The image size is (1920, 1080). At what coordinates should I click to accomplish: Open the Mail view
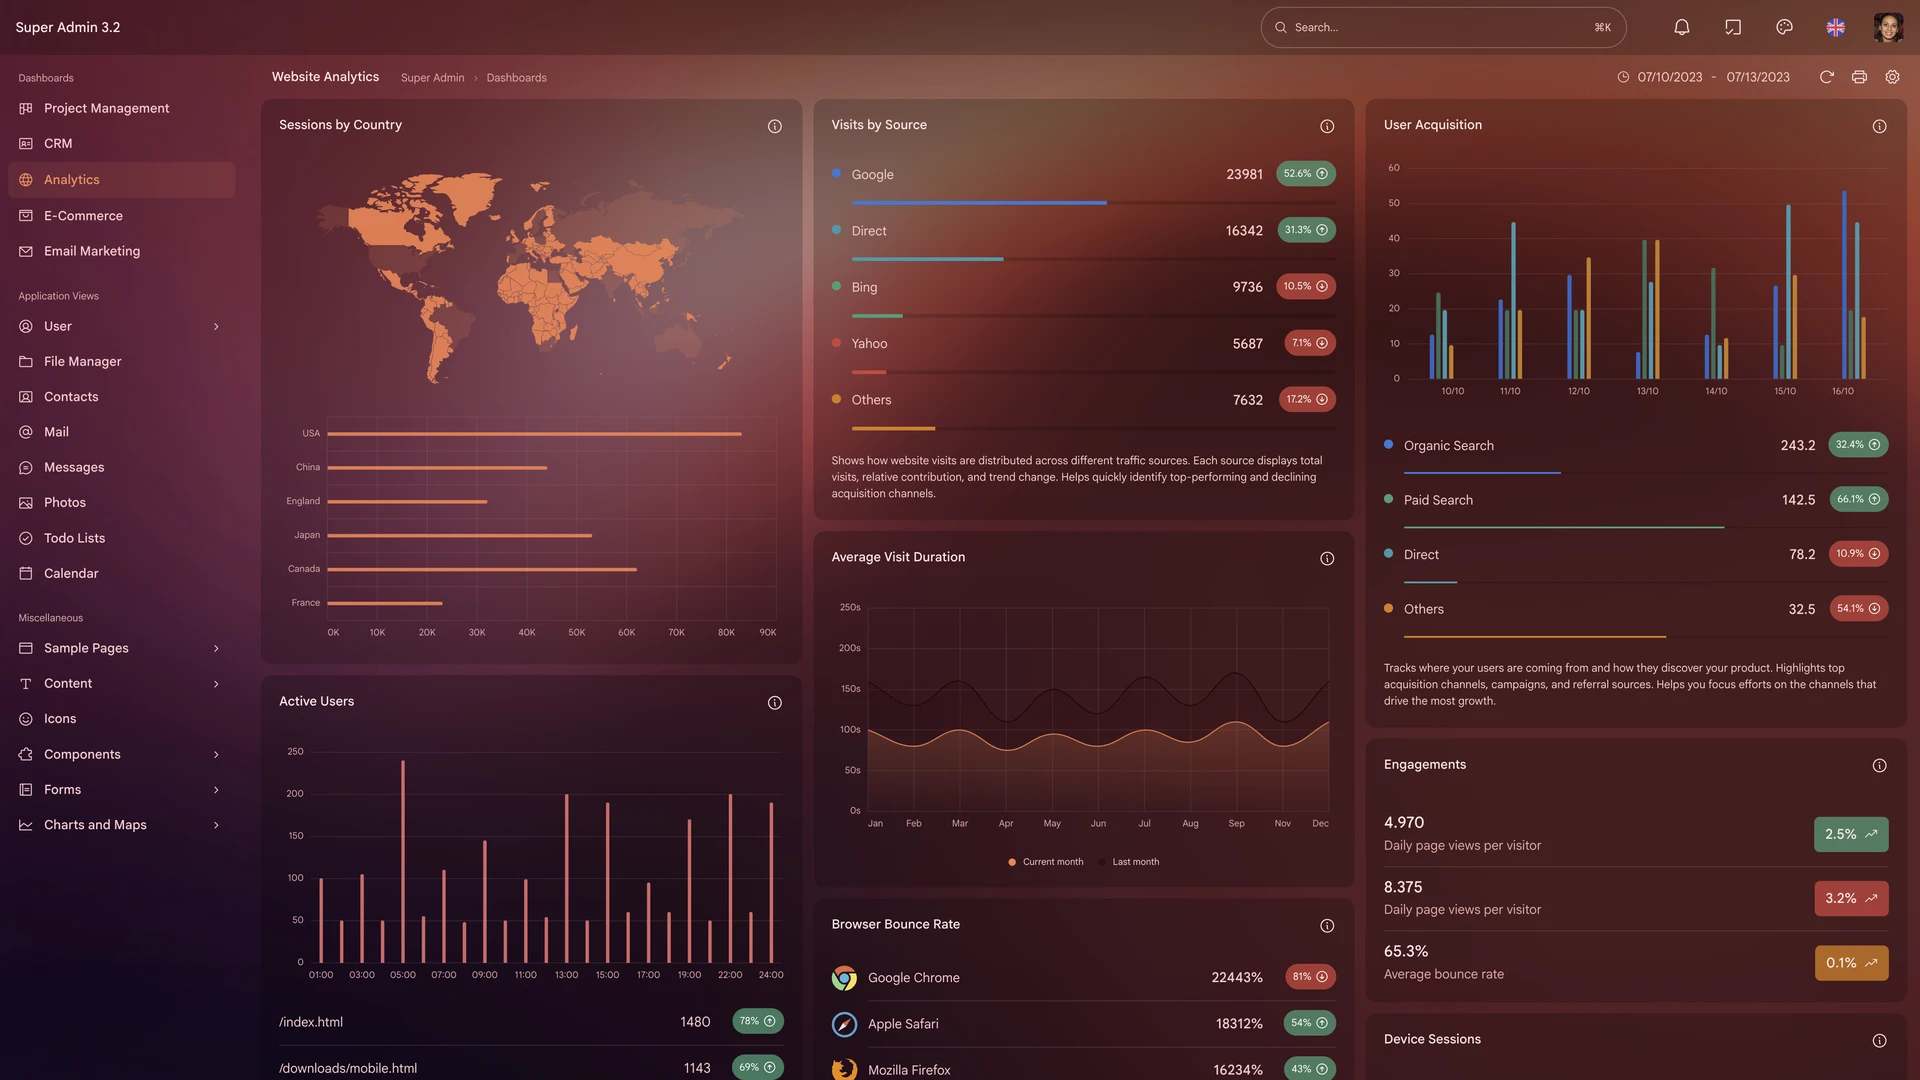121,432
